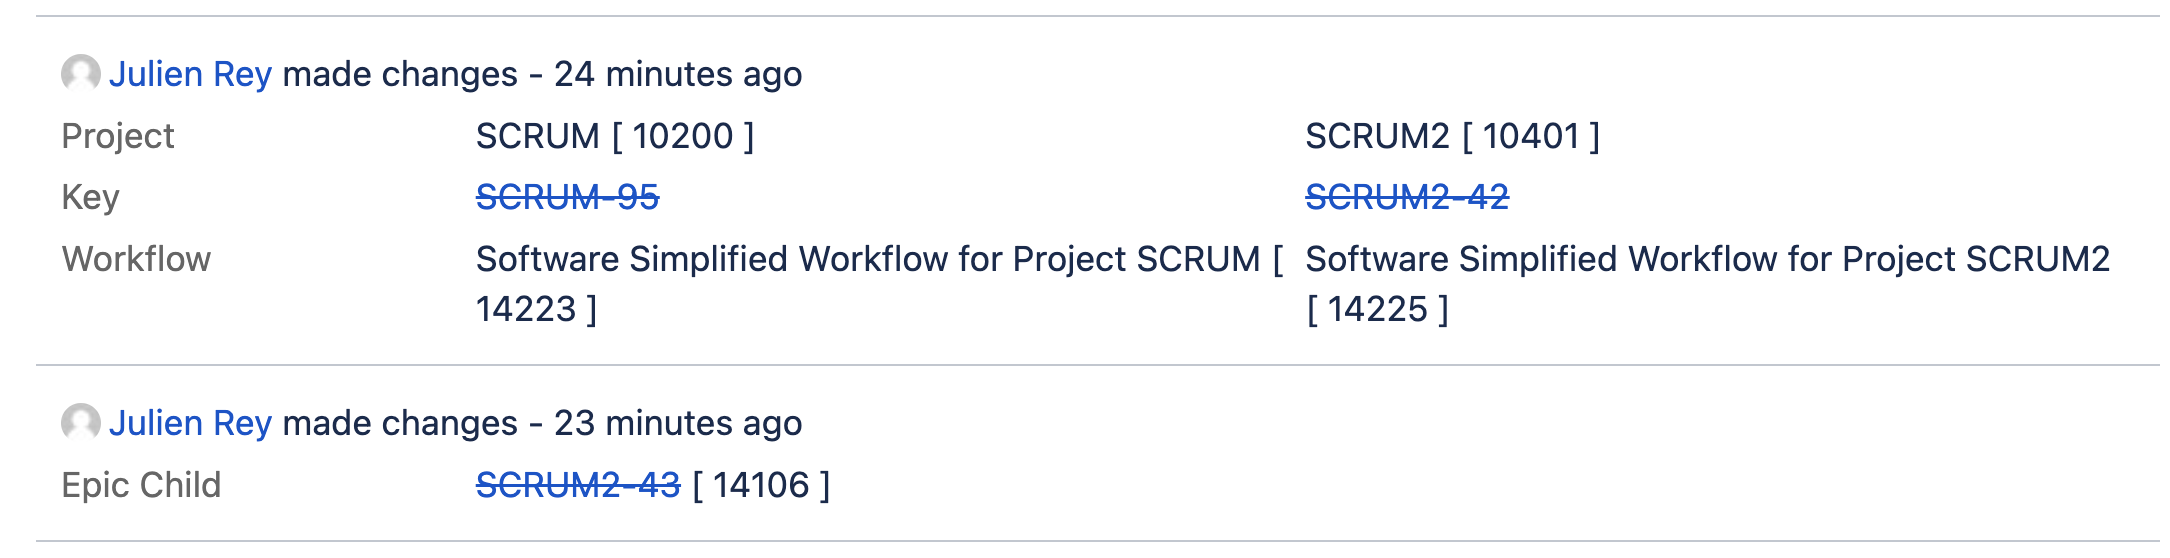The height and width of the screenshot is (558, 2170).
Task: Open Julien Rey's profile from the 23 minutes entry
Action: [190, 423]
